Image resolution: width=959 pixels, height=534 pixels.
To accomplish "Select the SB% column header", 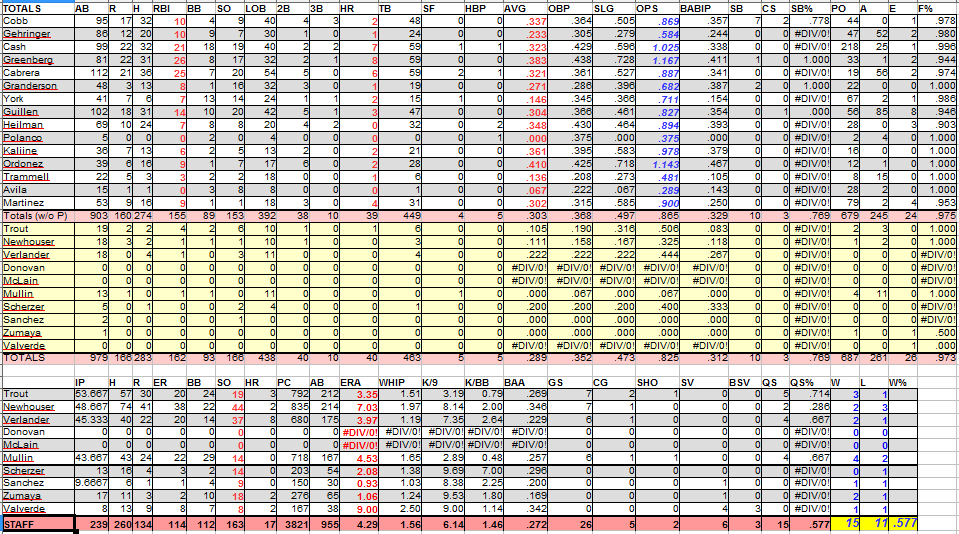I will coord(810,9).
